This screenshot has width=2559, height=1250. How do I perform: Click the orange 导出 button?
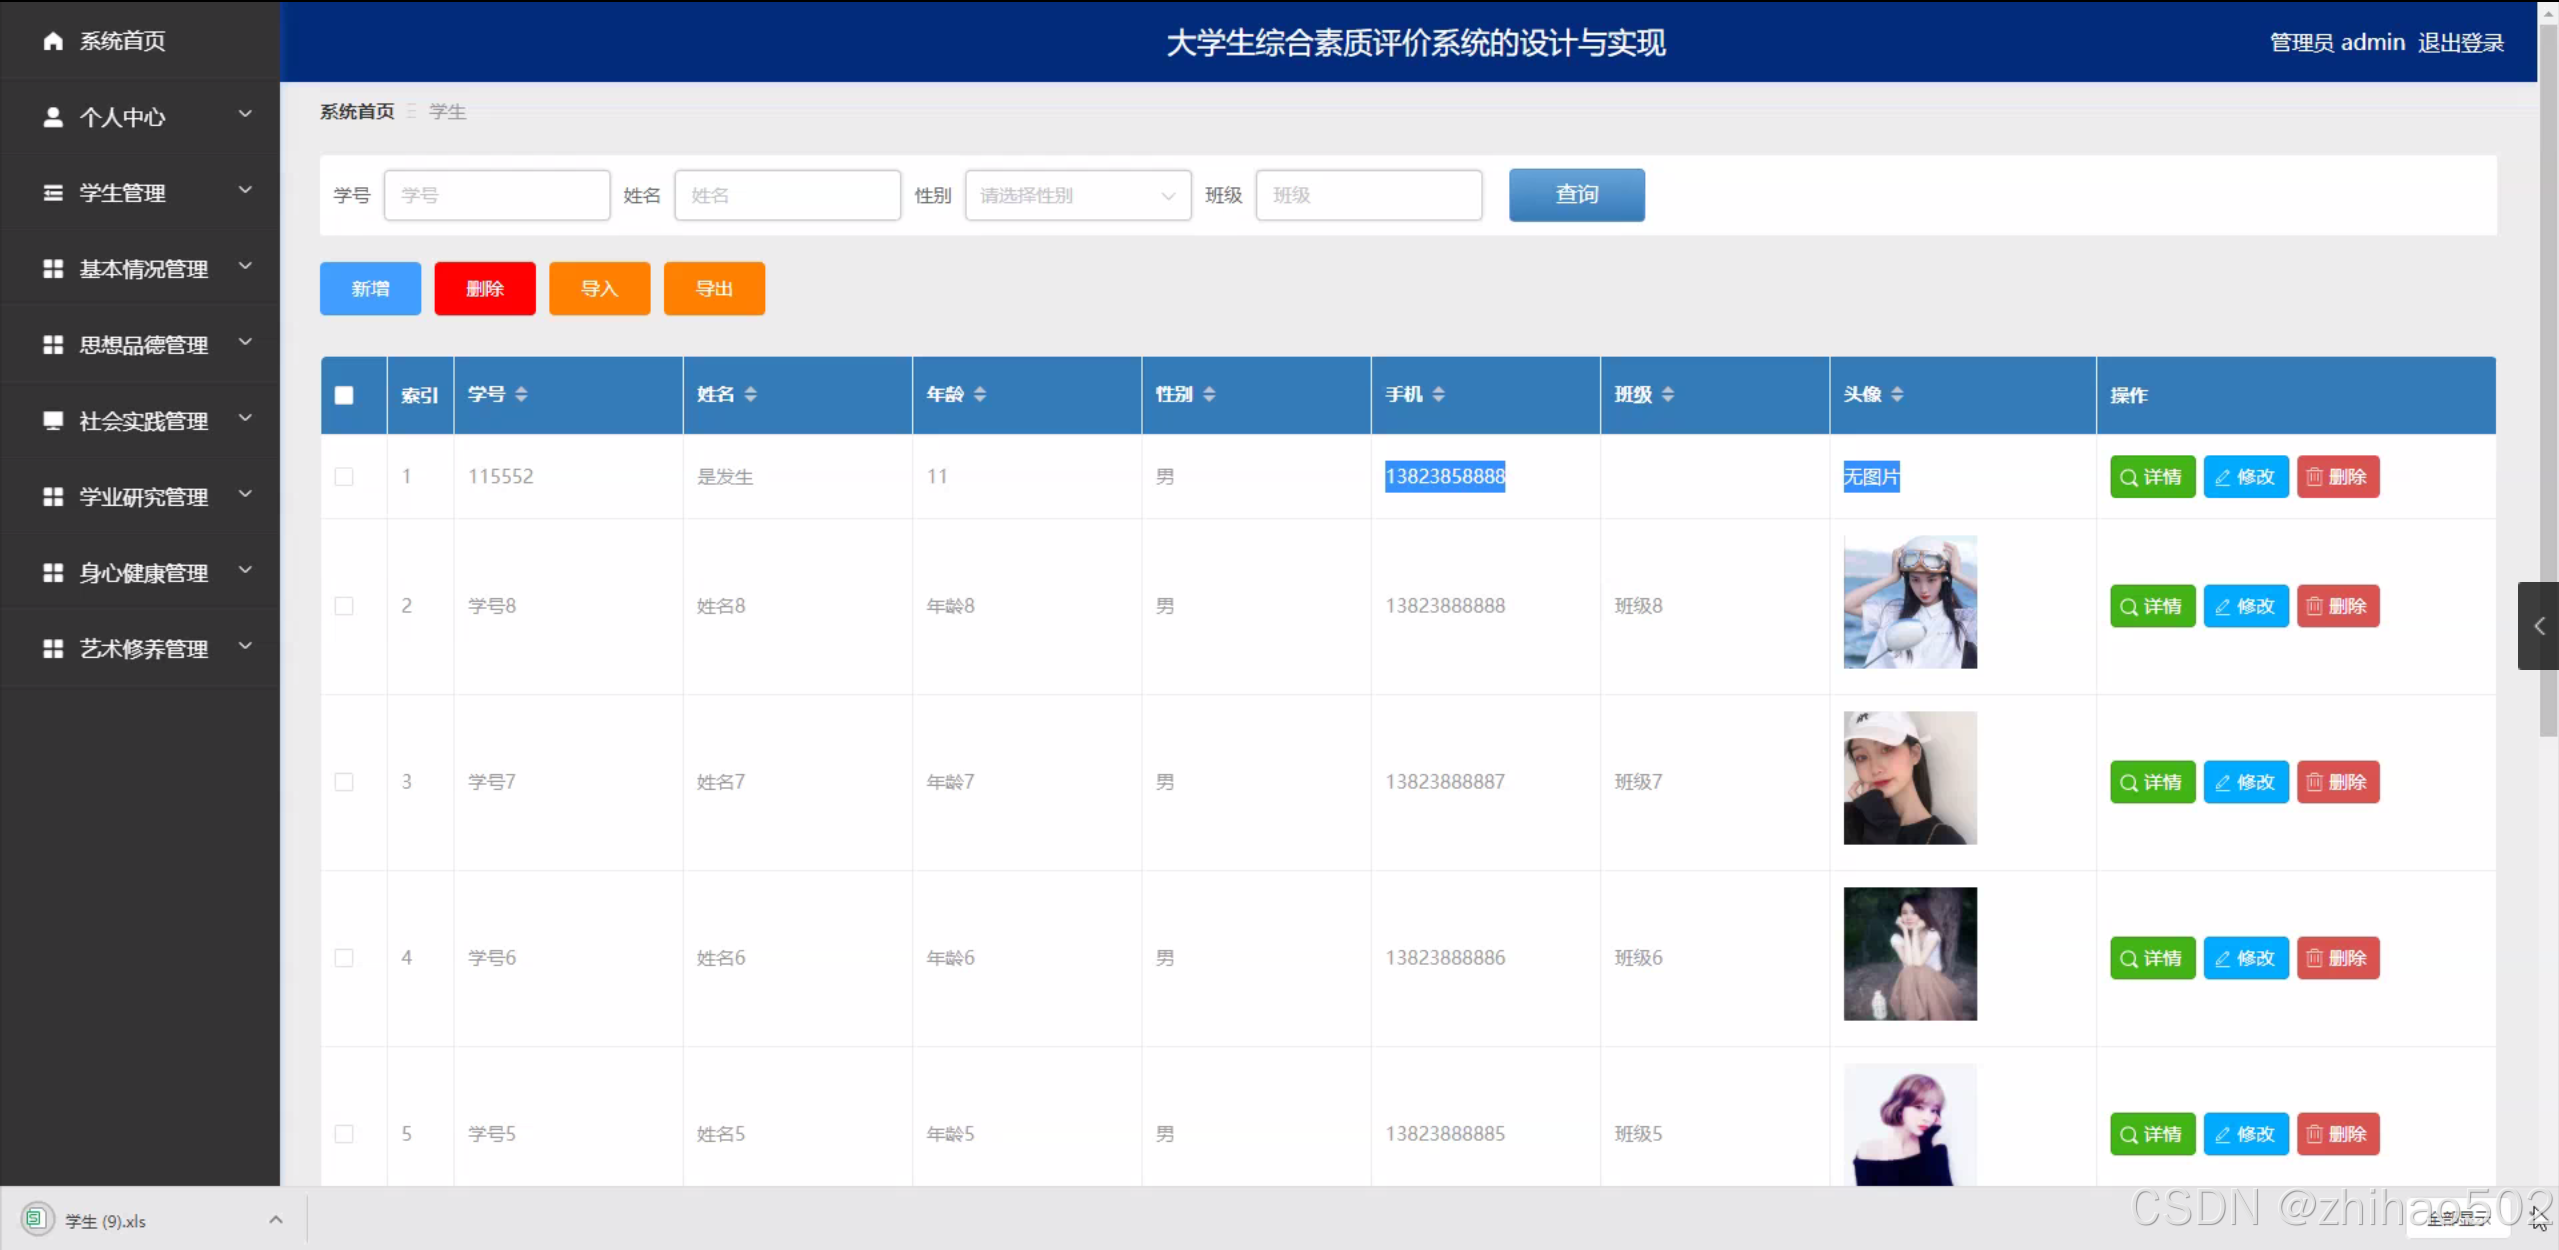(x=714, y=289)
